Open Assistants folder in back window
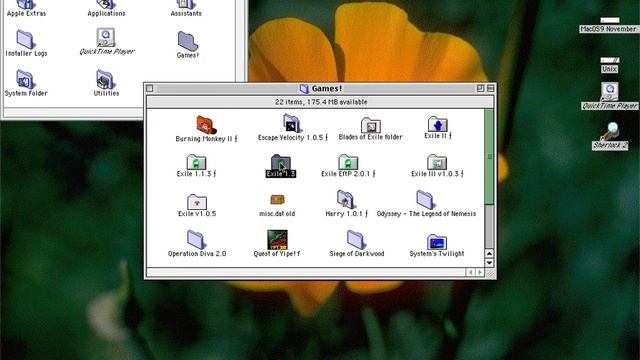Image resolution: width=640 pixels, height=360 pixels. coord(186,4)
